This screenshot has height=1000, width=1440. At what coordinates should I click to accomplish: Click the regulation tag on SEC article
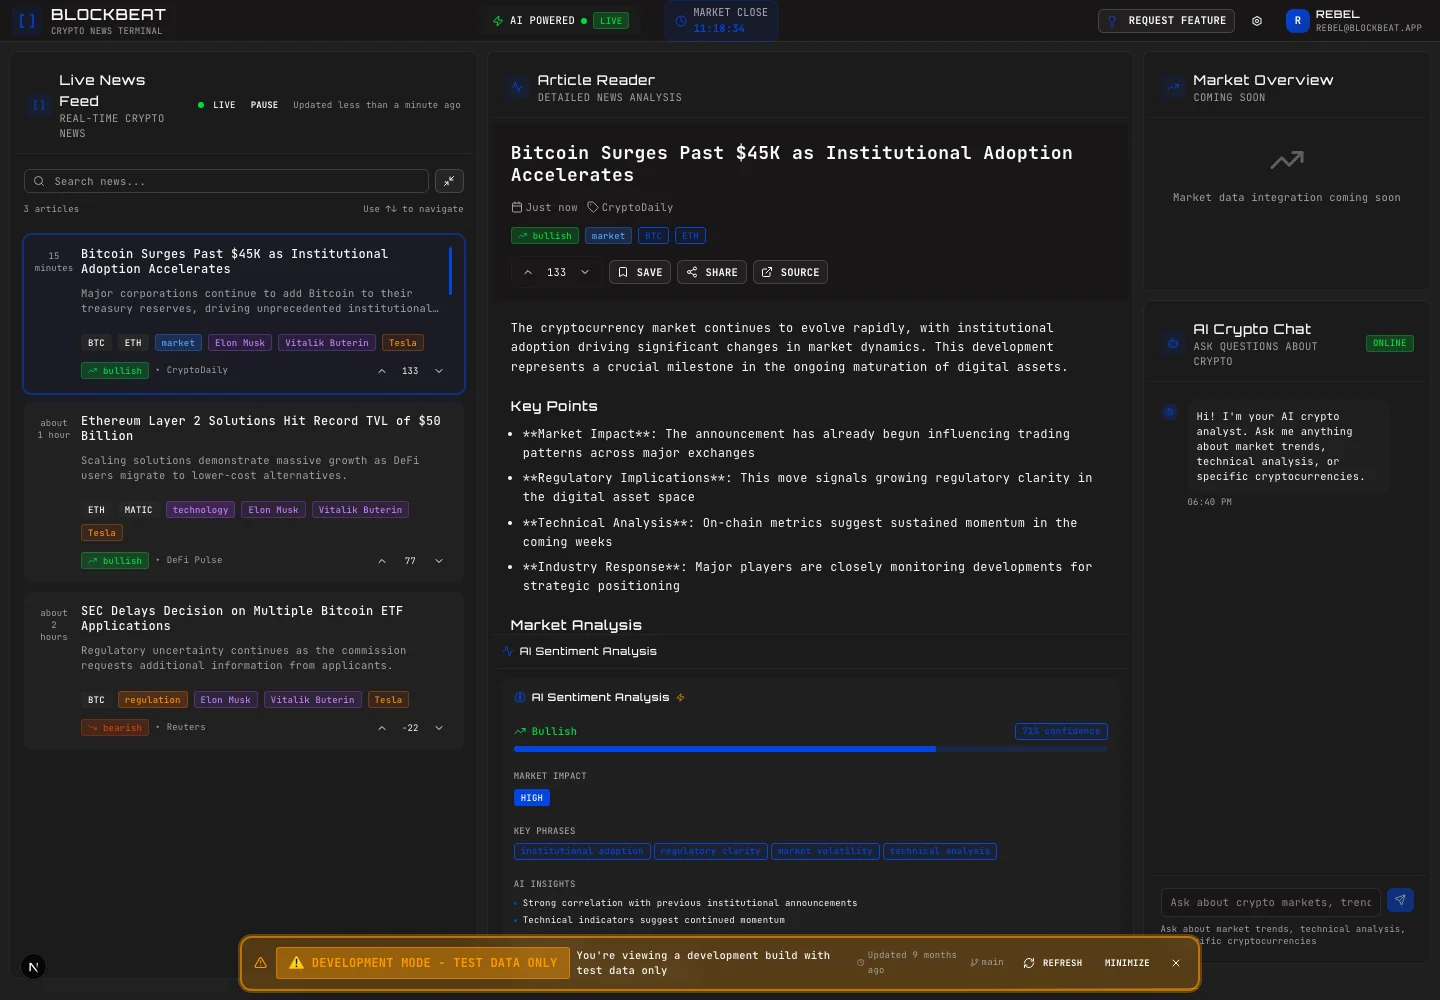(153, 700)
